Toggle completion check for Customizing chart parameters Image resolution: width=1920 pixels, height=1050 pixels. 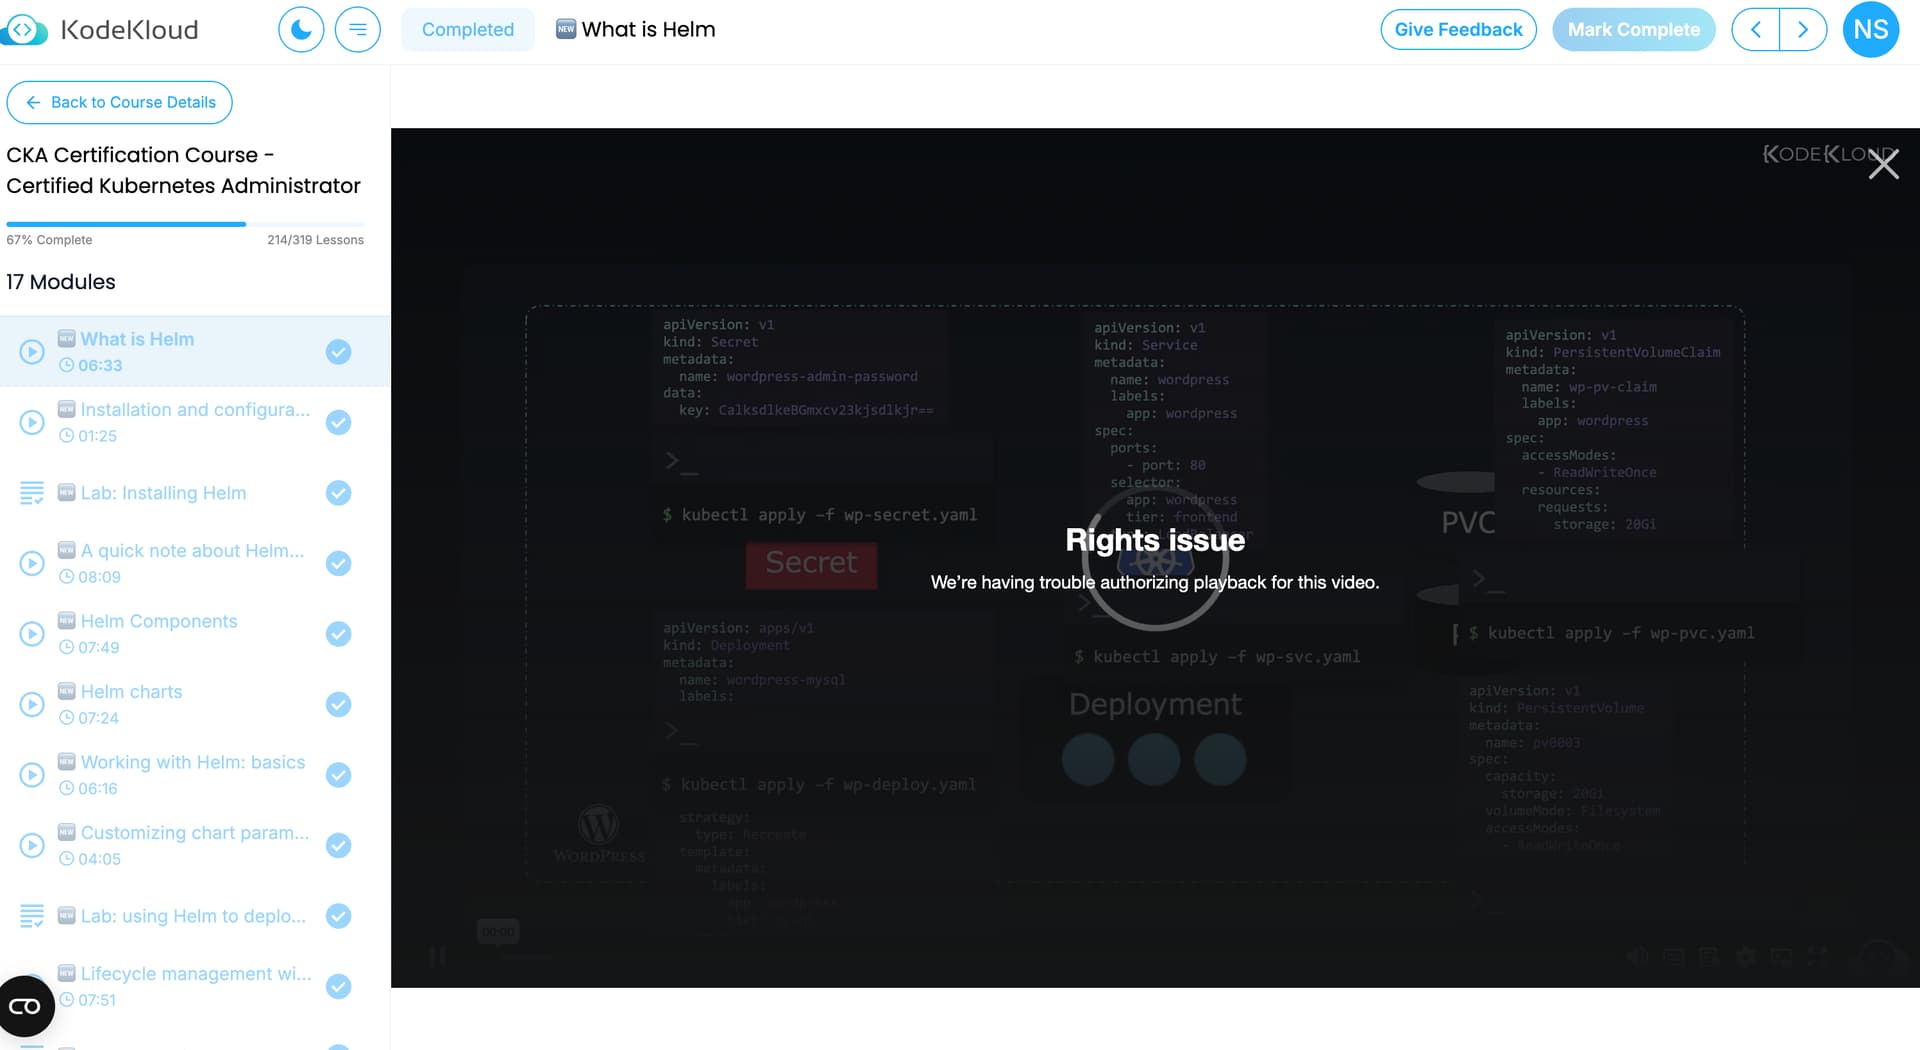(x=339, y=845)
